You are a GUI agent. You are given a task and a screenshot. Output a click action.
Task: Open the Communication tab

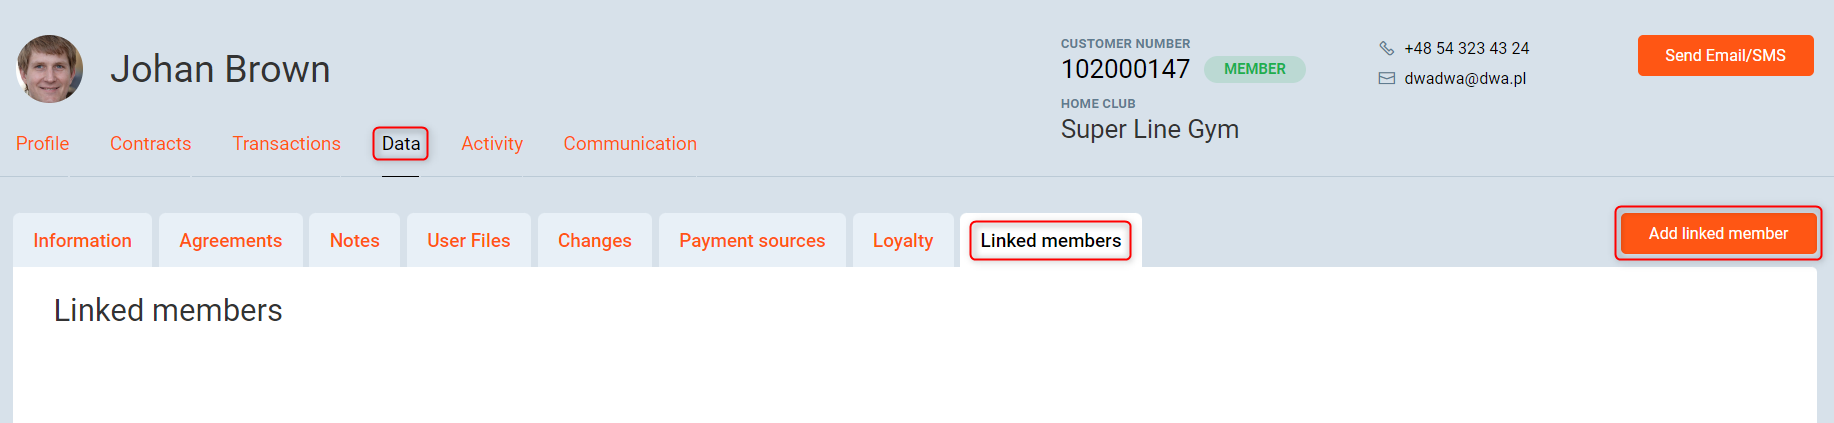point(630,143)
